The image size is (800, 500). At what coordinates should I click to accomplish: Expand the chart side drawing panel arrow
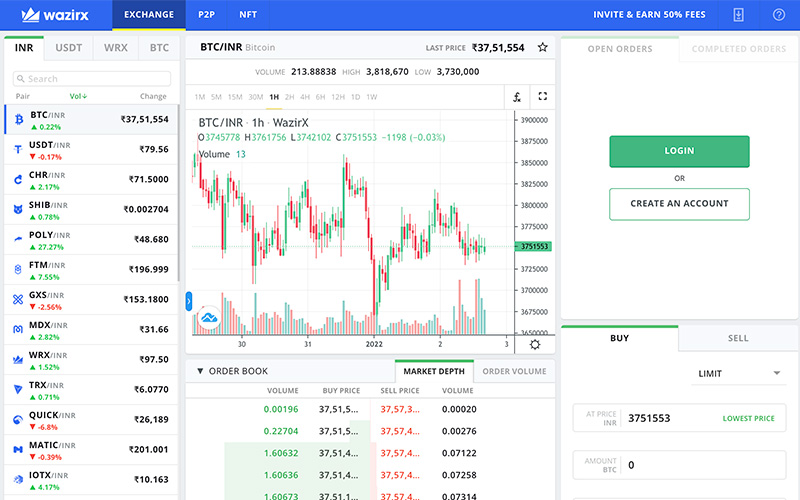(189, 302)
